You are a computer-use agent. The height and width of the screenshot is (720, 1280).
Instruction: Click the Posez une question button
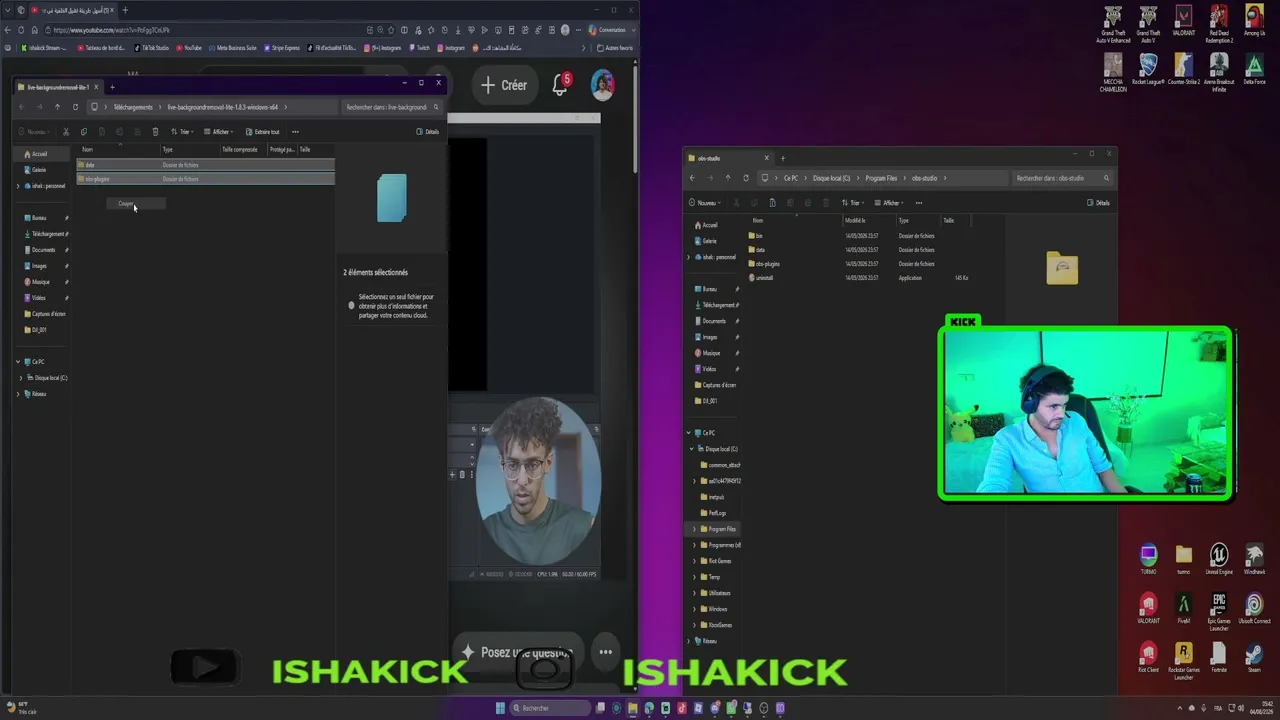click(x=516, y=652)
